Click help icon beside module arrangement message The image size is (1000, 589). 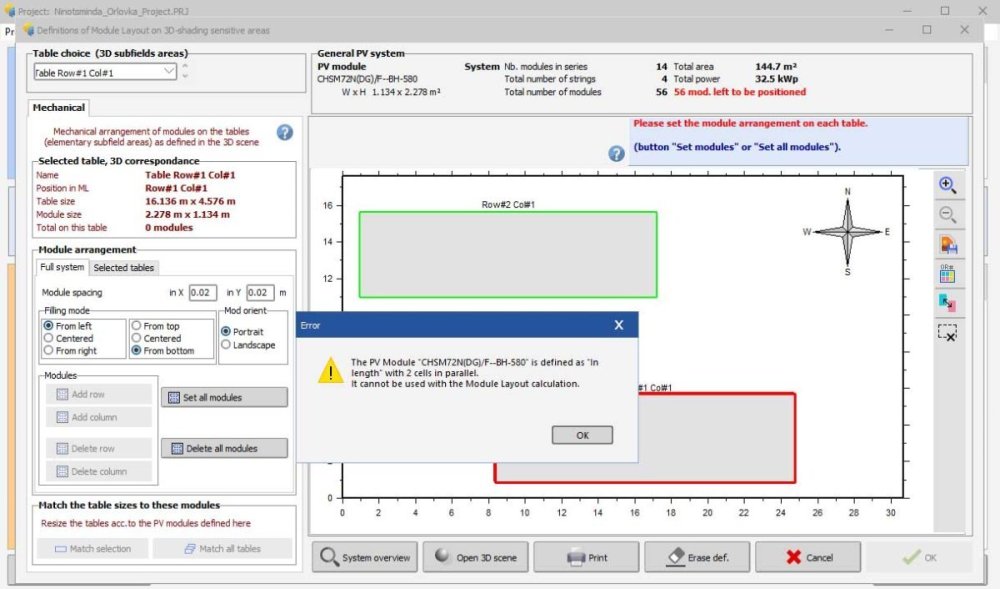tap(617, 154)
